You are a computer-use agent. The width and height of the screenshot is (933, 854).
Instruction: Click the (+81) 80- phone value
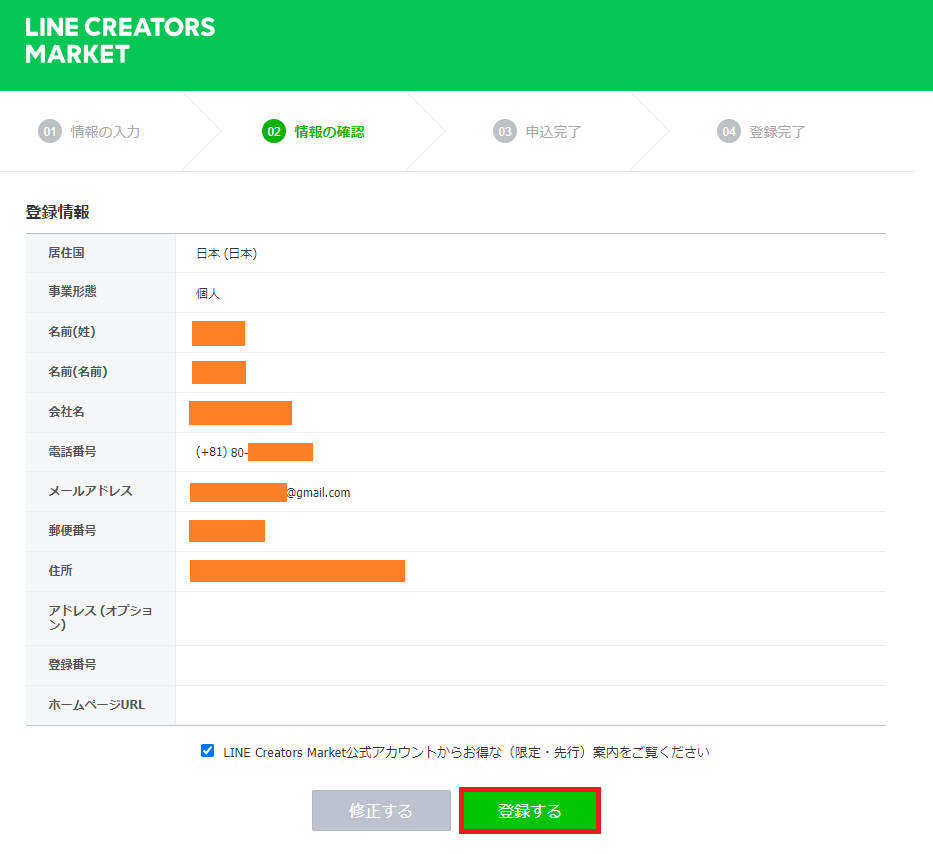coord(221,452)
